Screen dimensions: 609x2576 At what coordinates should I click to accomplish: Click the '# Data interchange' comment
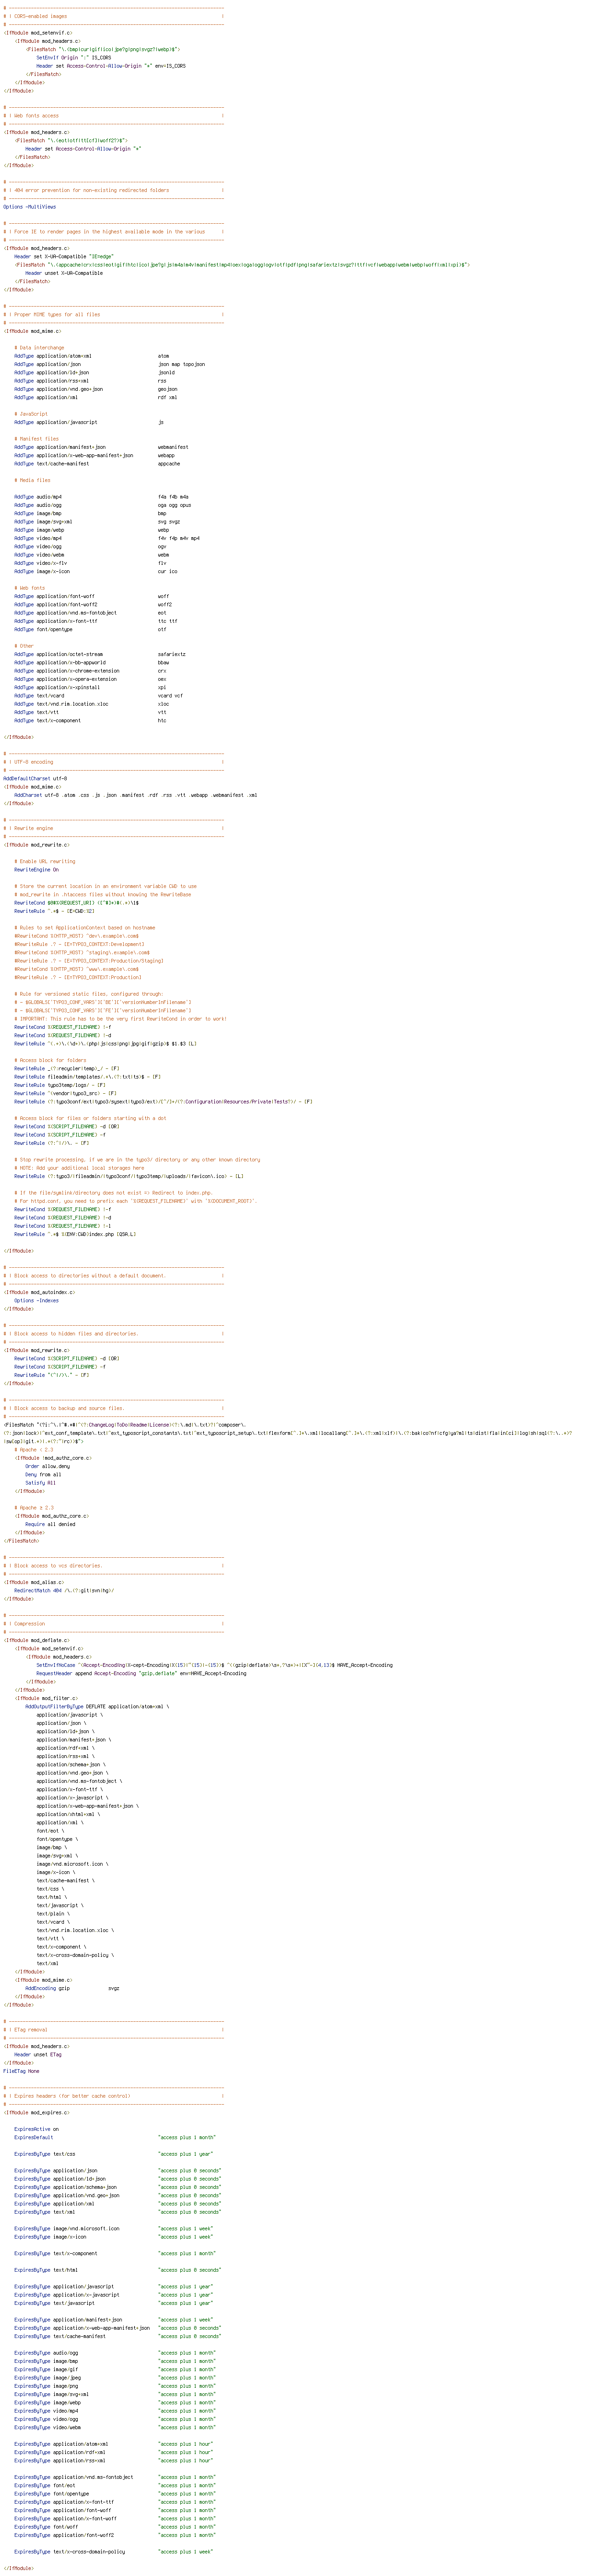click(x=39, y=348)
